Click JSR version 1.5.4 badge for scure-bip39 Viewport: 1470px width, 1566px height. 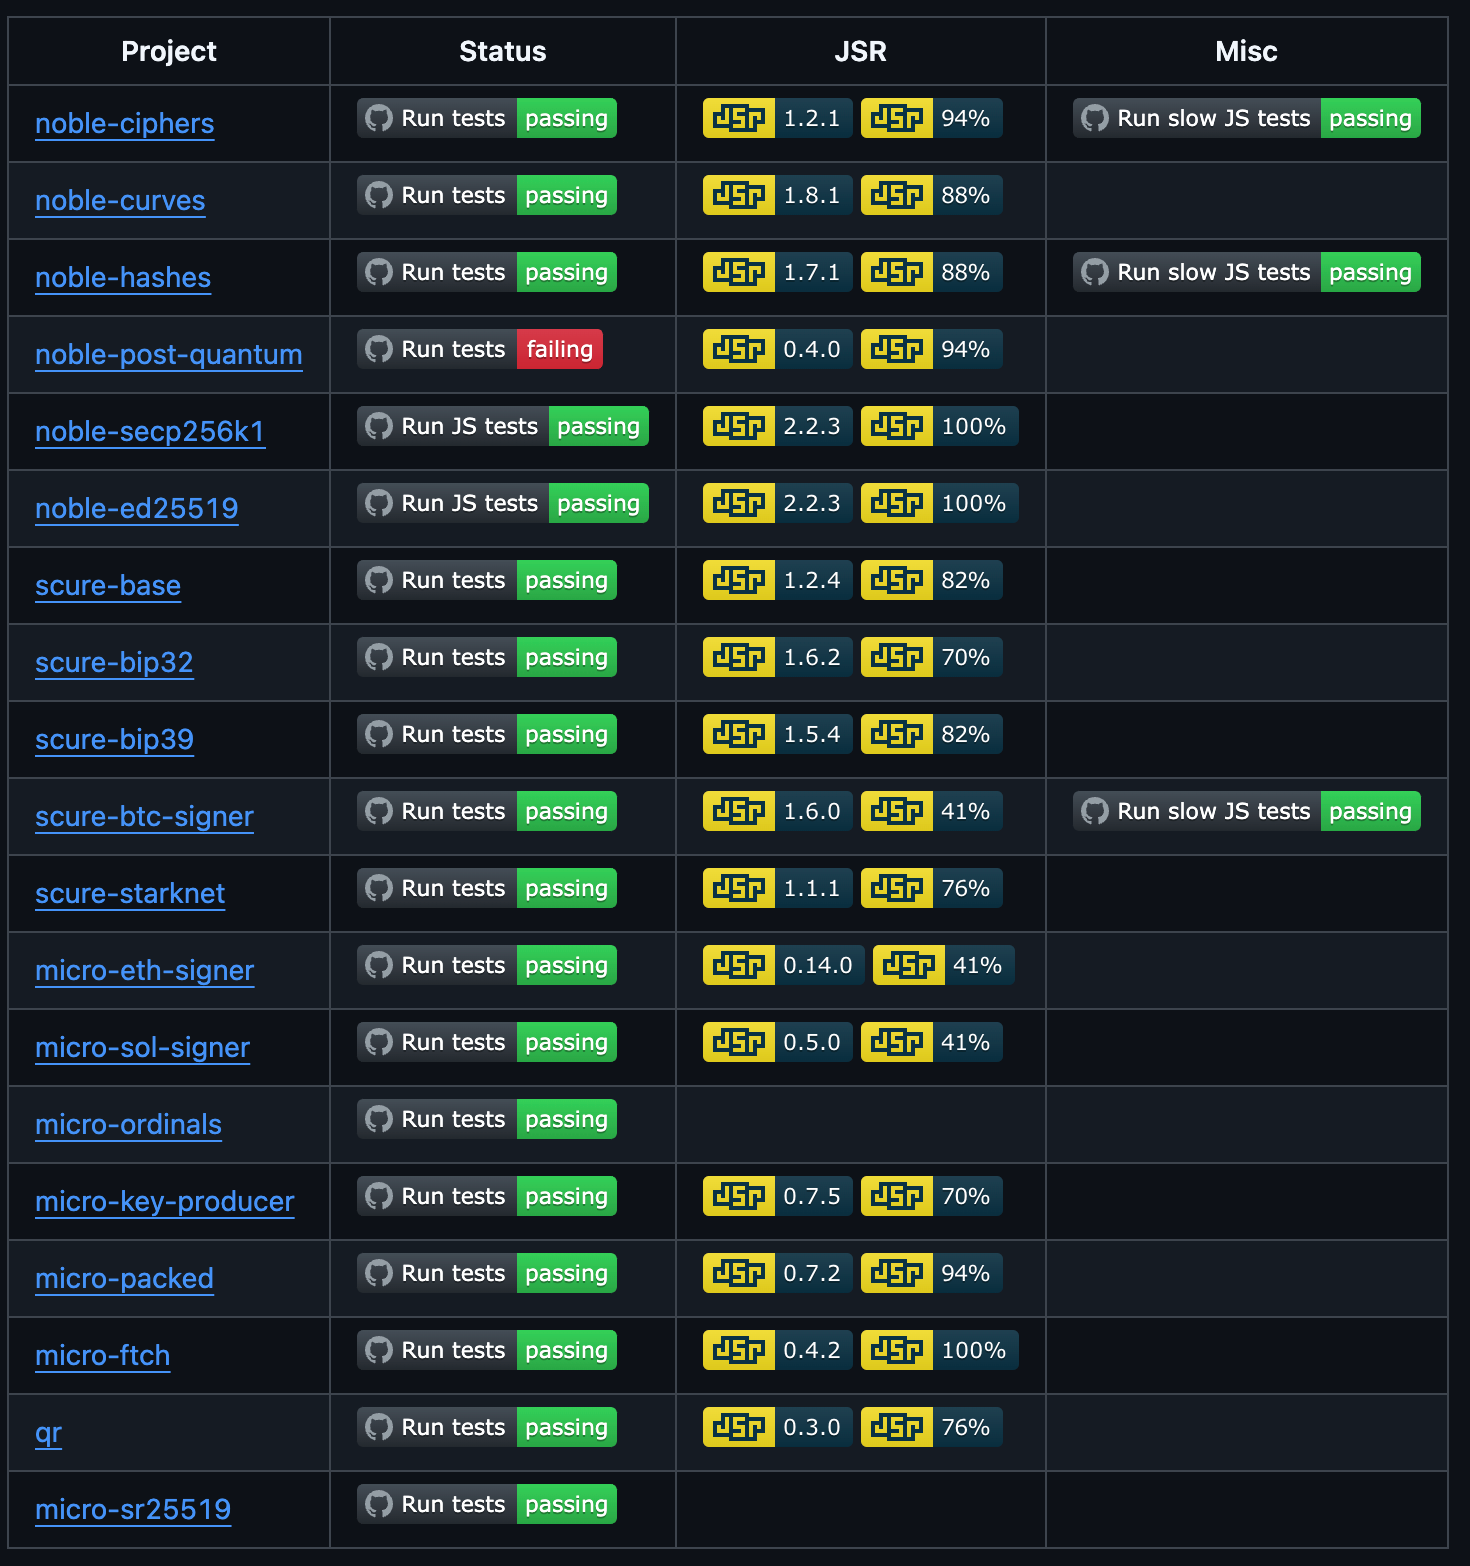(x=778, y=734)
